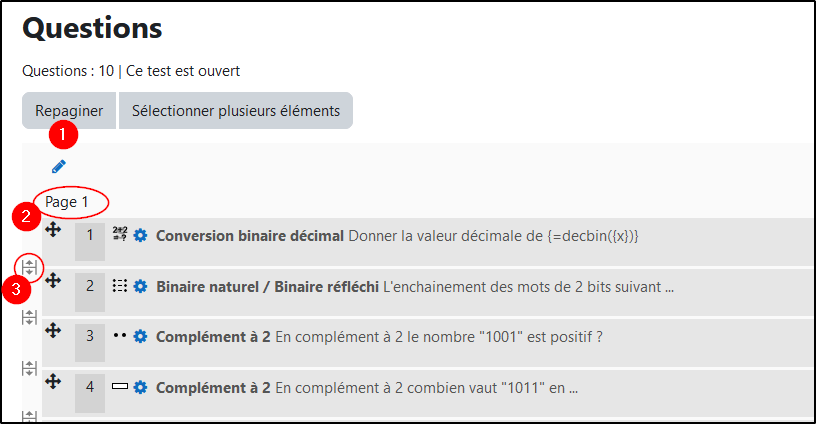Click the pencil edit heading icon
The image size is (816, 424).
point(58,166)
